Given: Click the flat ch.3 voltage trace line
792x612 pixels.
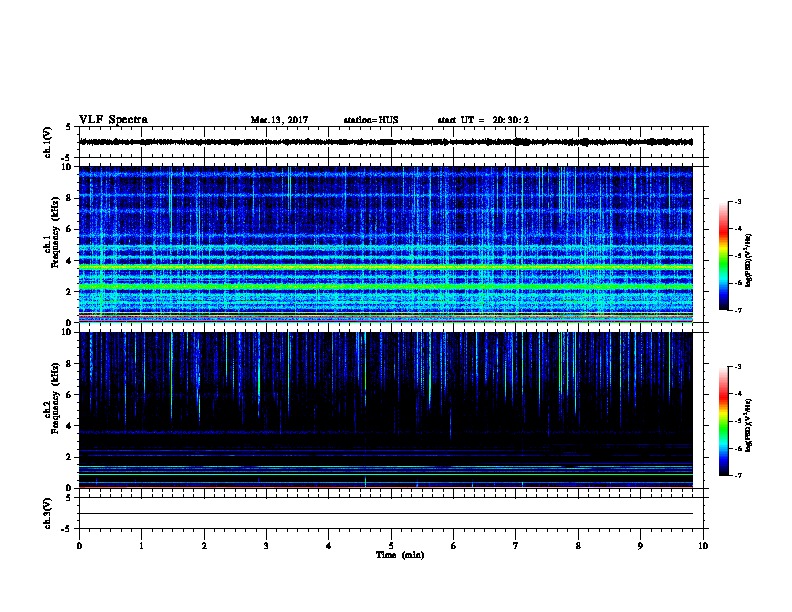Looking at the screenshot, I should (x=386, y=514).
